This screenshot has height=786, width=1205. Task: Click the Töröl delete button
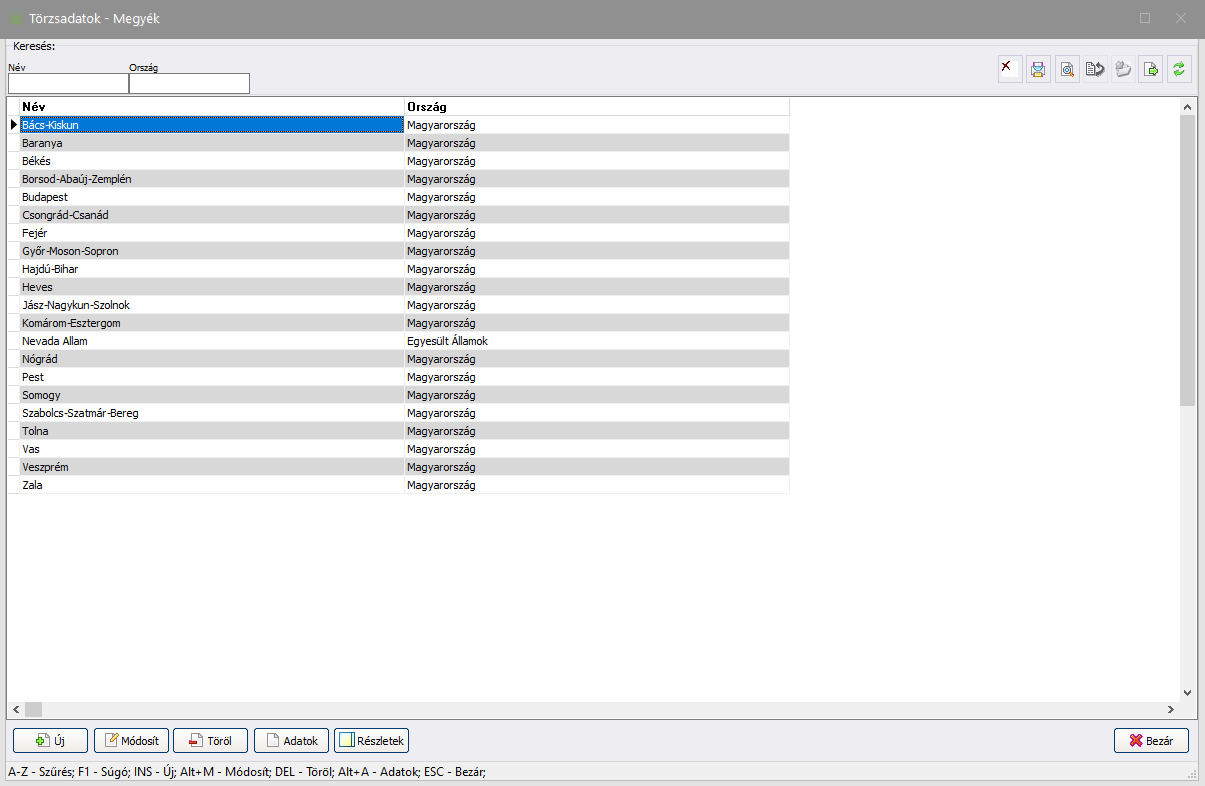tap(210, 741)
